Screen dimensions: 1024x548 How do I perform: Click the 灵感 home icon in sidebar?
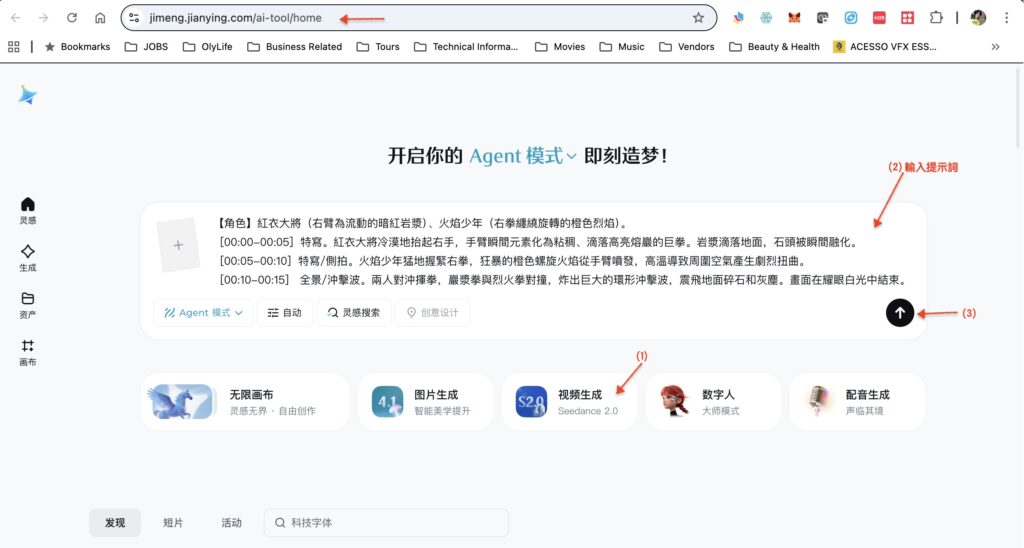click(27, 209)
